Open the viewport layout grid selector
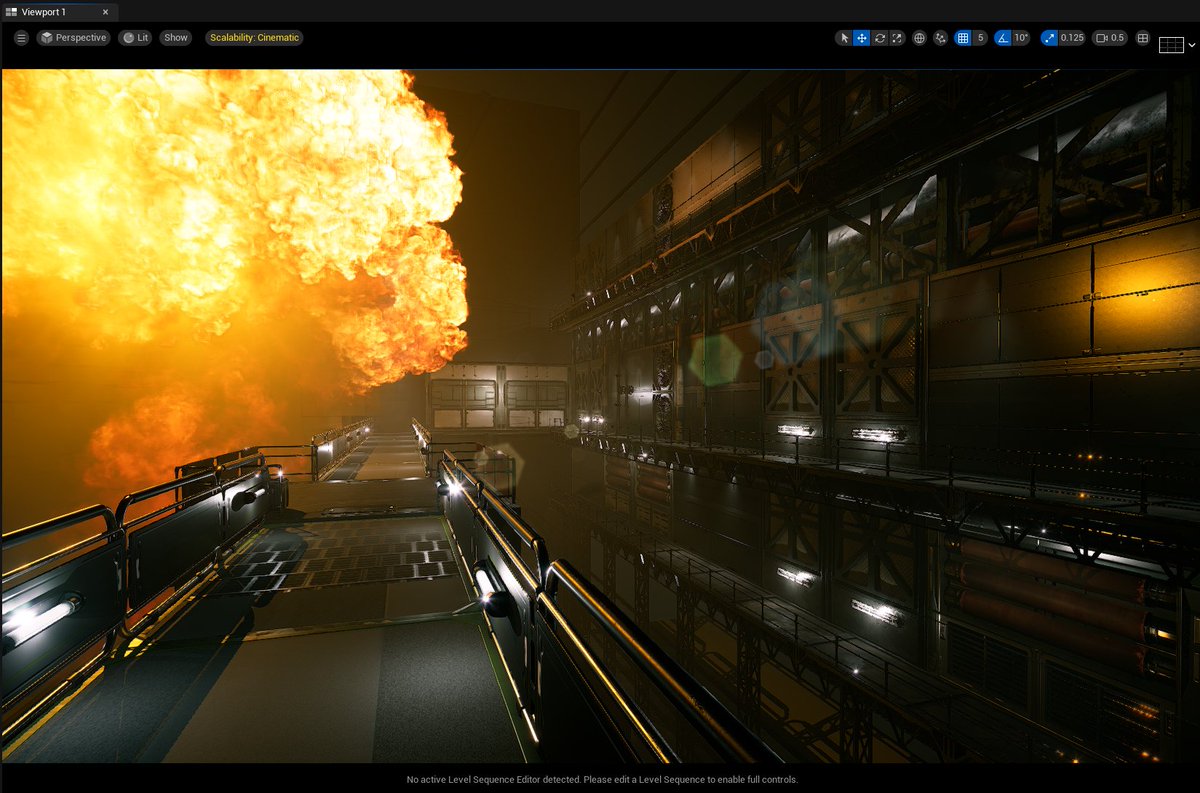Image resolution: width=1200 pixels, height=793 pixels. [x=1171, y=45]
